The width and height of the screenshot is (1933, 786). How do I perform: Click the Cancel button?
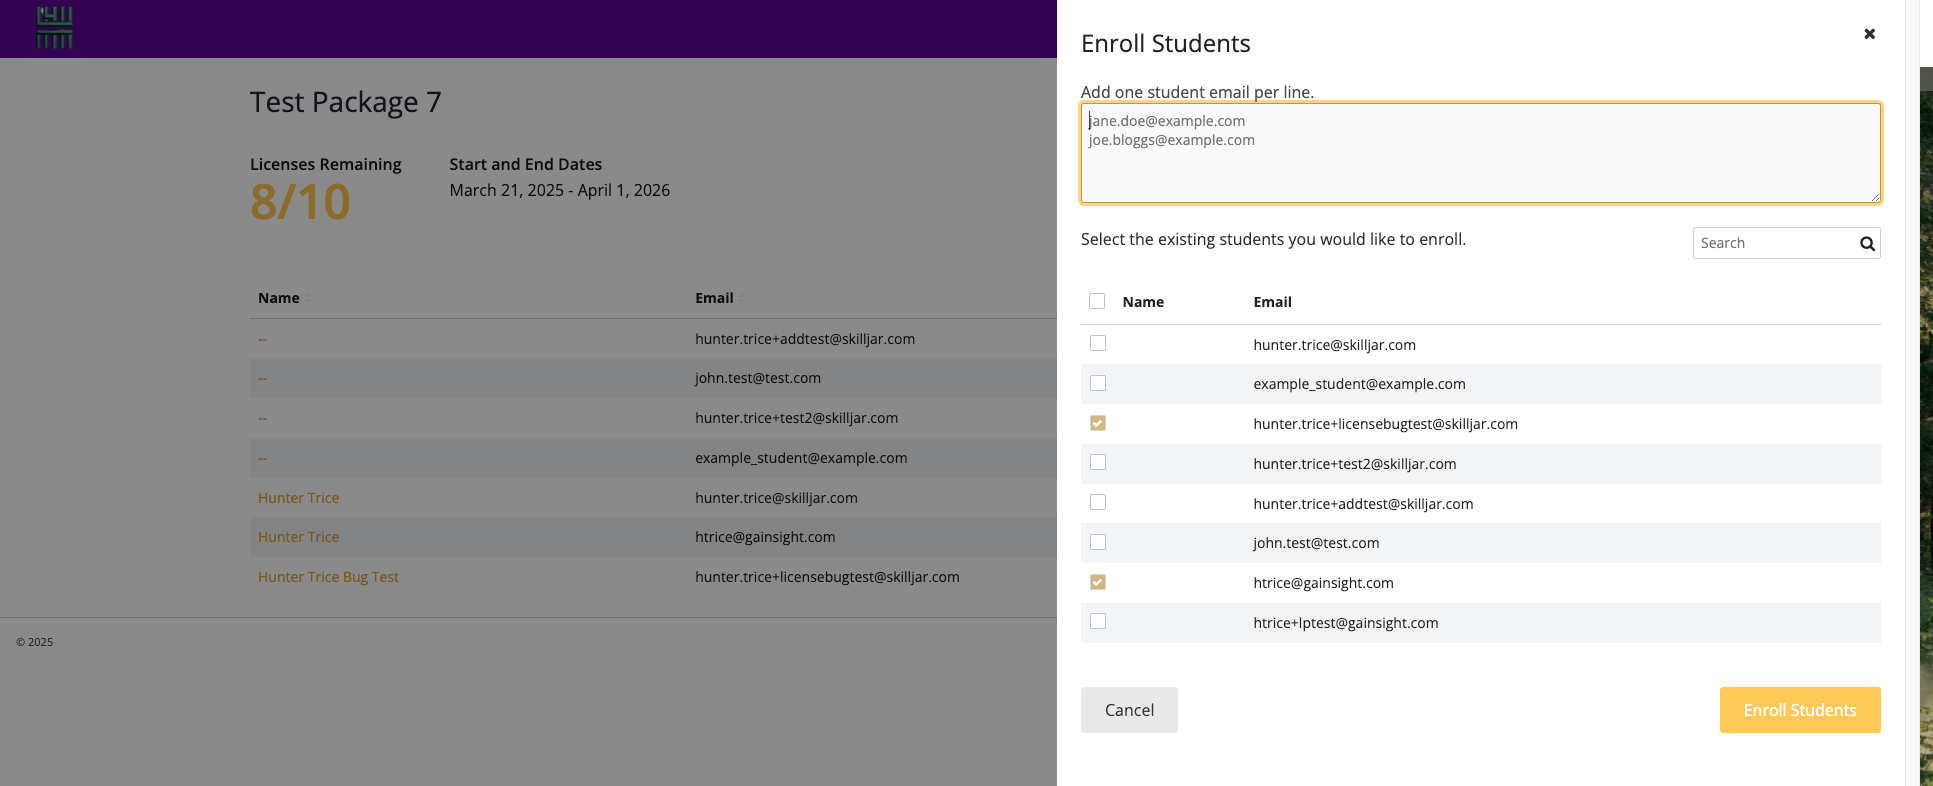pyautogui.click(x=1129, y=710)
